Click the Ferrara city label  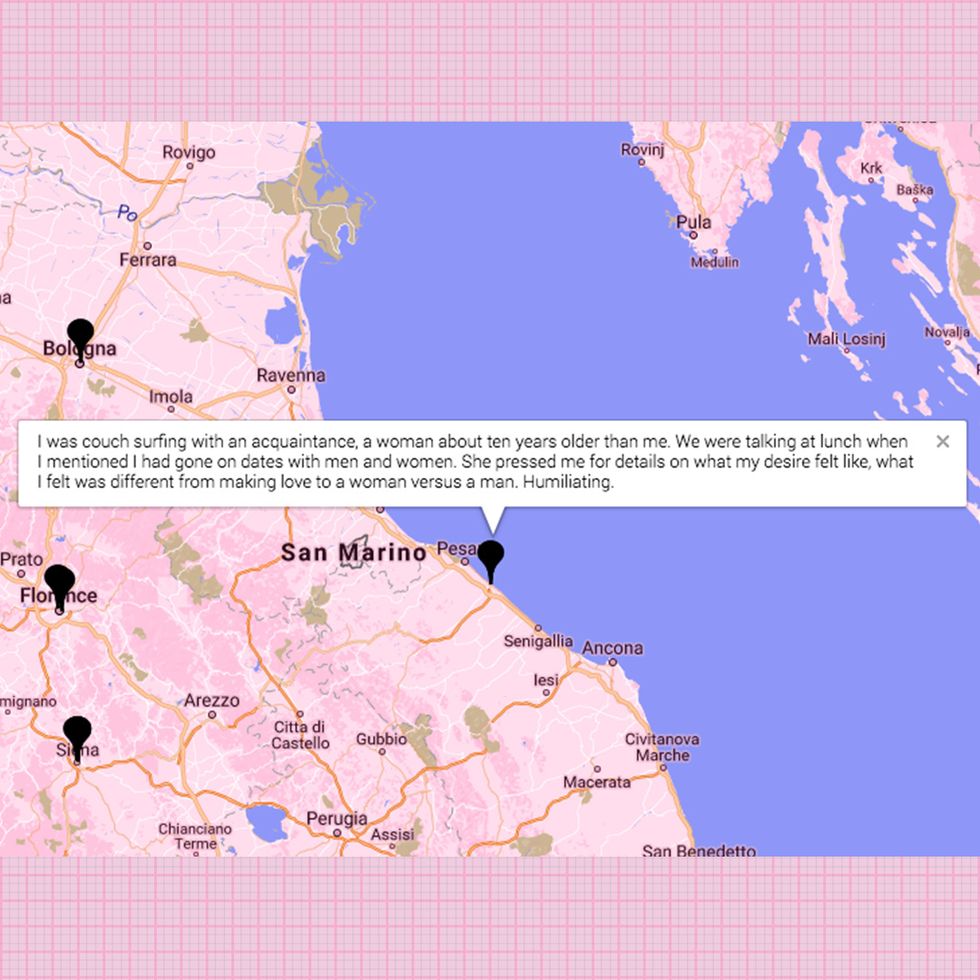click(148, 260)
